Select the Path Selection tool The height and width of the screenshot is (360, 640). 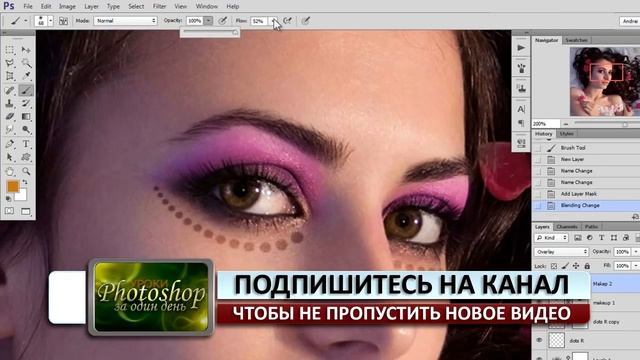(x=9, y=157)
